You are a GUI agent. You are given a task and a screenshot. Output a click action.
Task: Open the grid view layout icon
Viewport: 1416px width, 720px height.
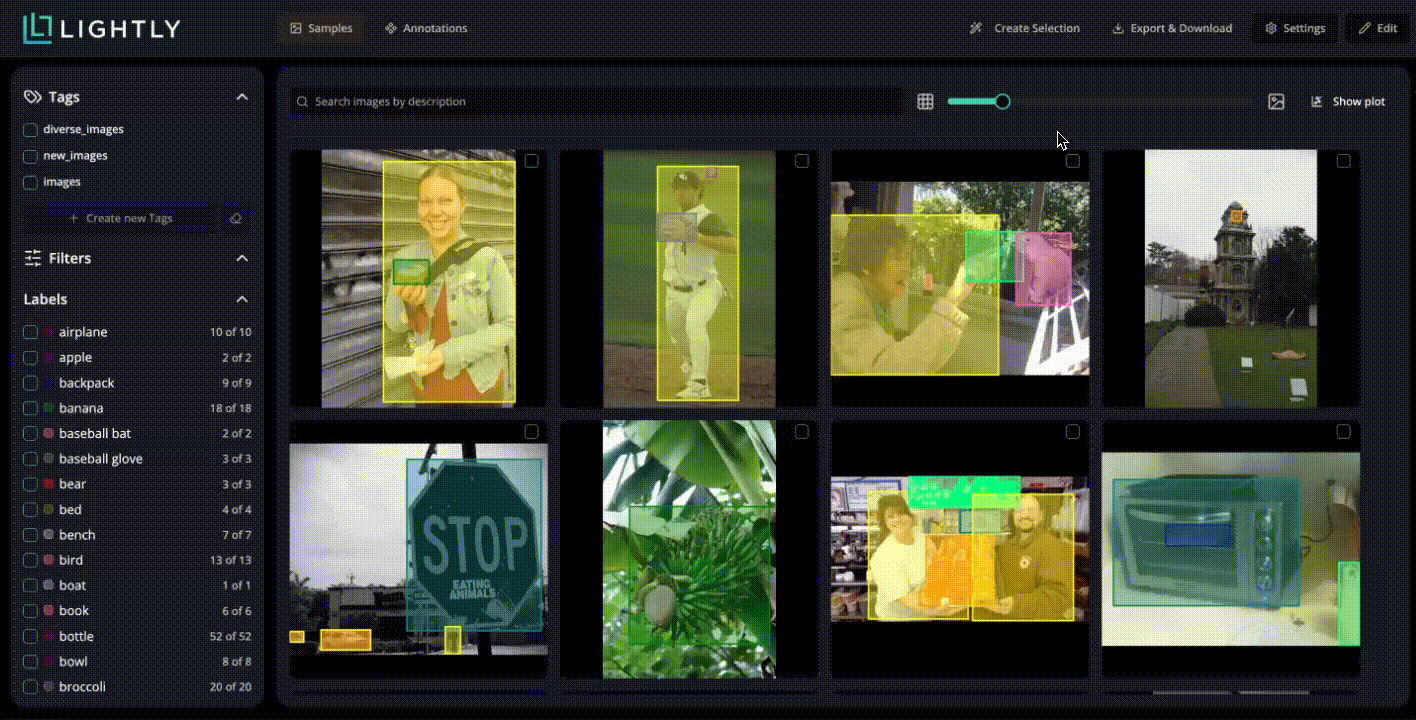click(924, 101)
